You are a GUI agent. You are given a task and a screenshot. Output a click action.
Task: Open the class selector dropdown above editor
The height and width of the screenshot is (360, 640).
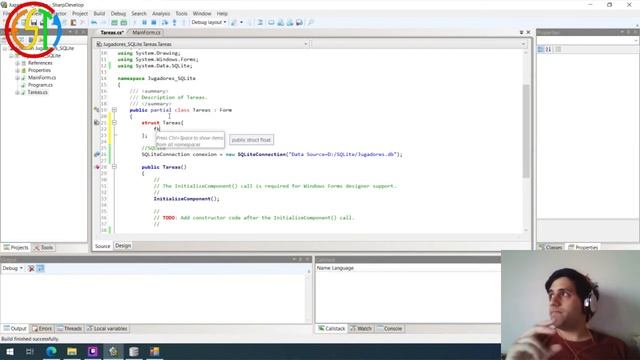(305, 44)
